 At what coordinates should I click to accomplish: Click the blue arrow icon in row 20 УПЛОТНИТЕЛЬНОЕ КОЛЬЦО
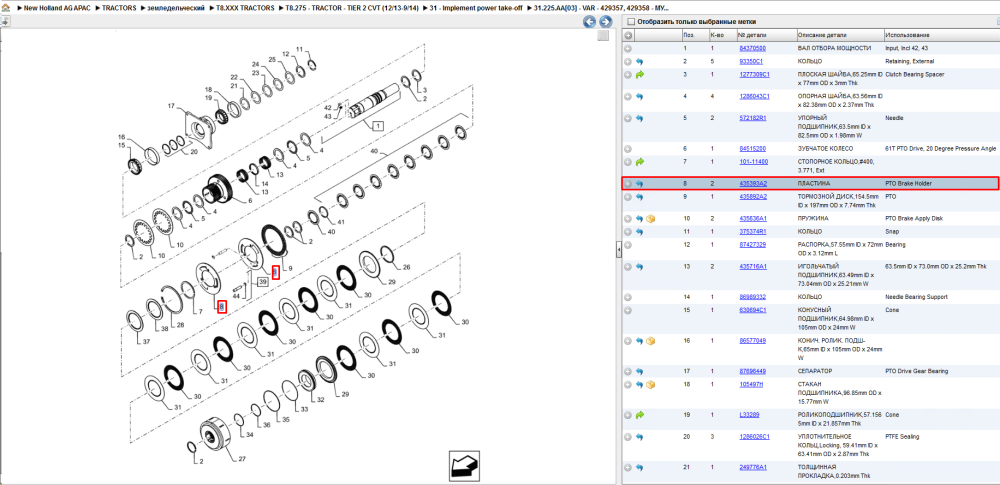[x=640, y=437]
